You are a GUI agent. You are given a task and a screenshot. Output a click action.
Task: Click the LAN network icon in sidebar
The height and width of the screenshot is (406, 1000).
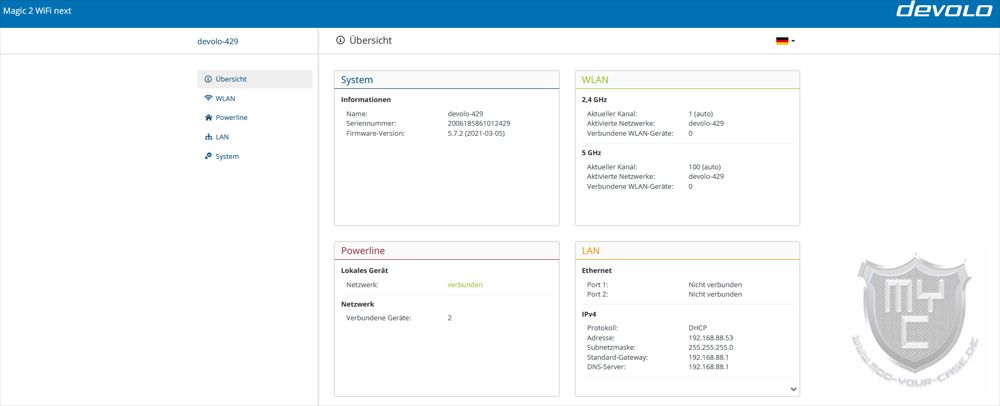tap(208, 136)
